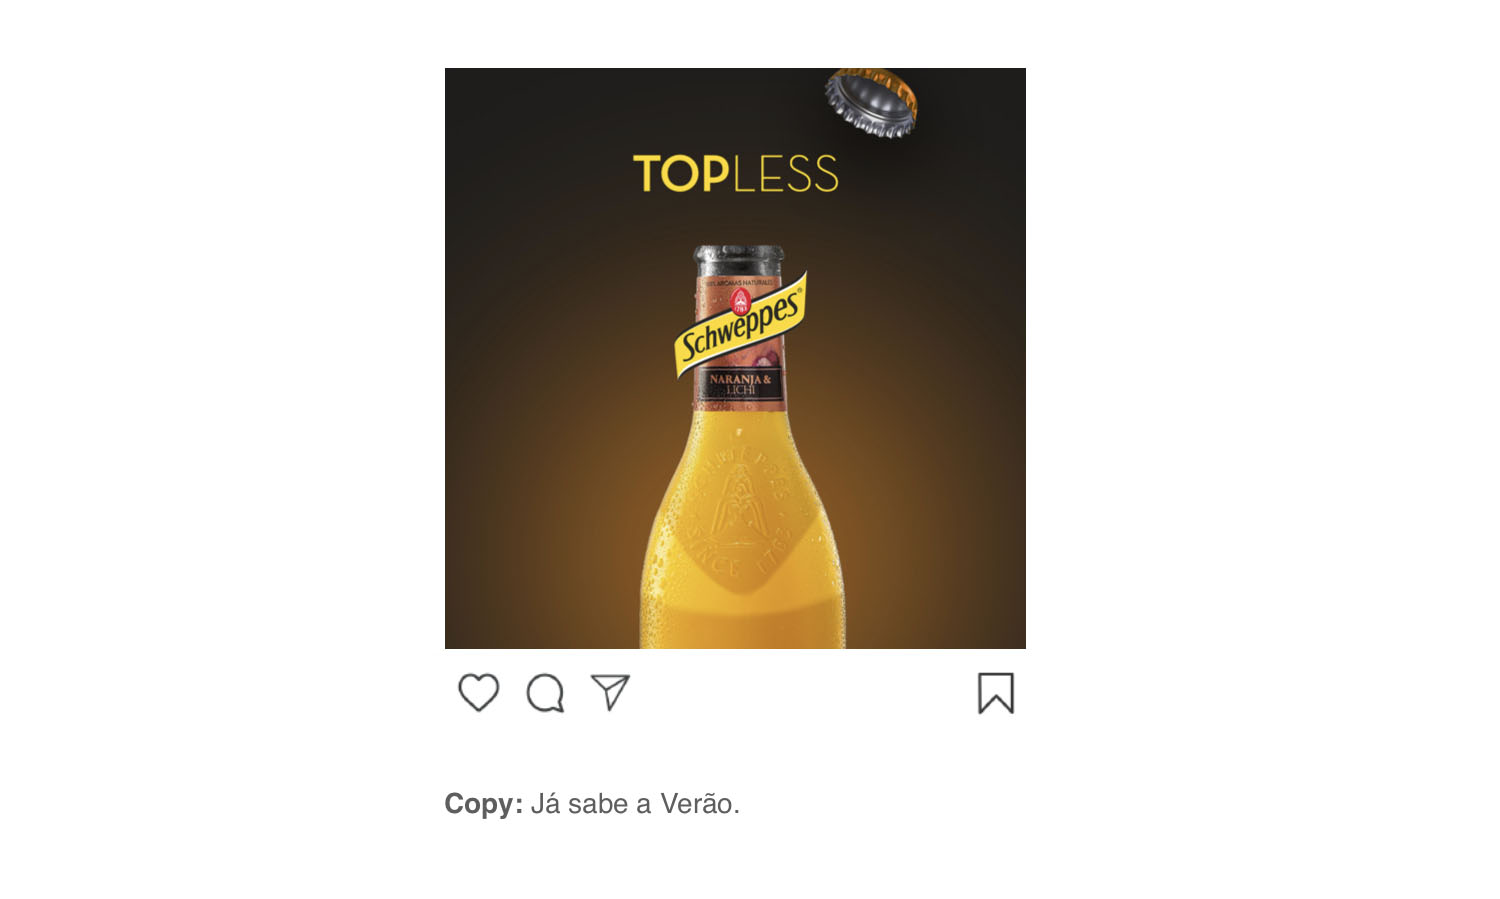Share the post via the paper plane icon
The image size is (1500, 899).
(610, 692)
